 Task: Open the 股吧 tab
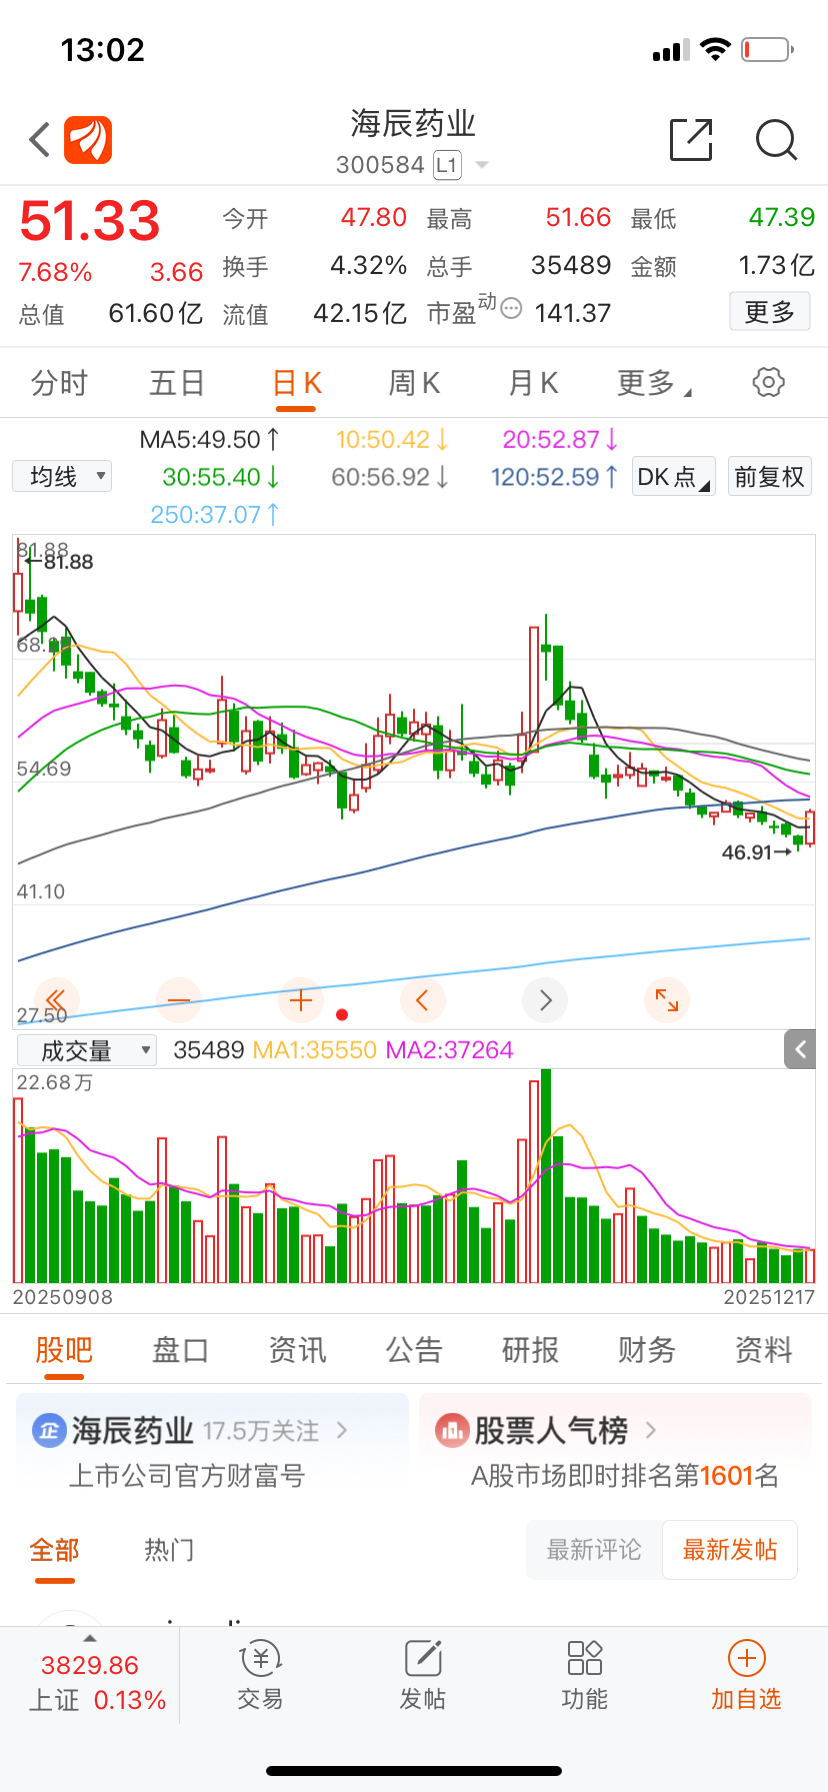pos(64,1350)
